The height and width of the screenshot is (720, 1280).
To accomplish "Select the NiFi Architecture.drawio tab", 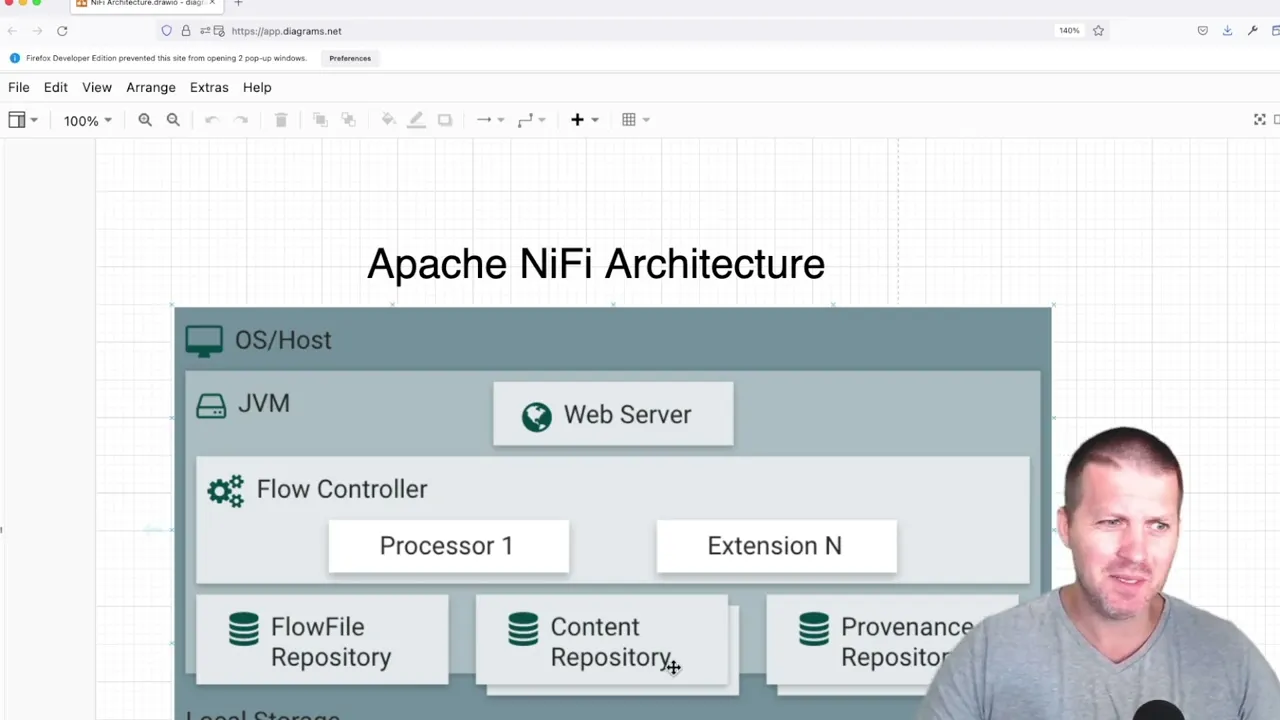I will (145, 4).
